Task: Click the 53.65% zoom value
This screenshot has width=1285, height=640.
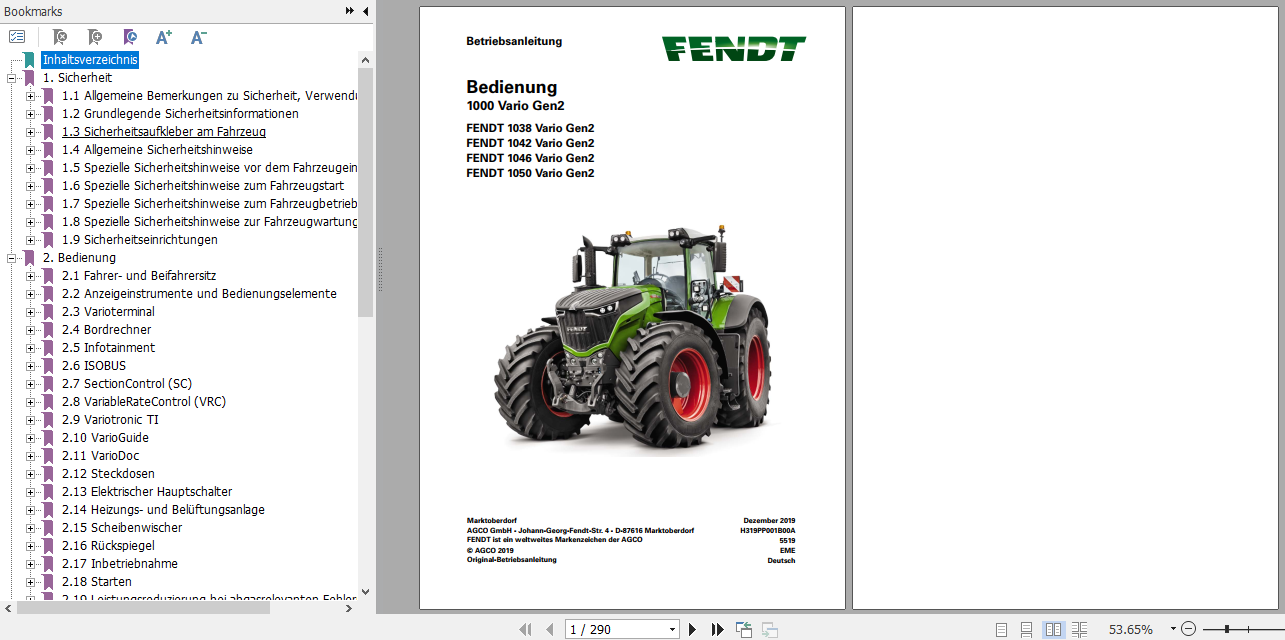Action: click(x=1130, y=629)
